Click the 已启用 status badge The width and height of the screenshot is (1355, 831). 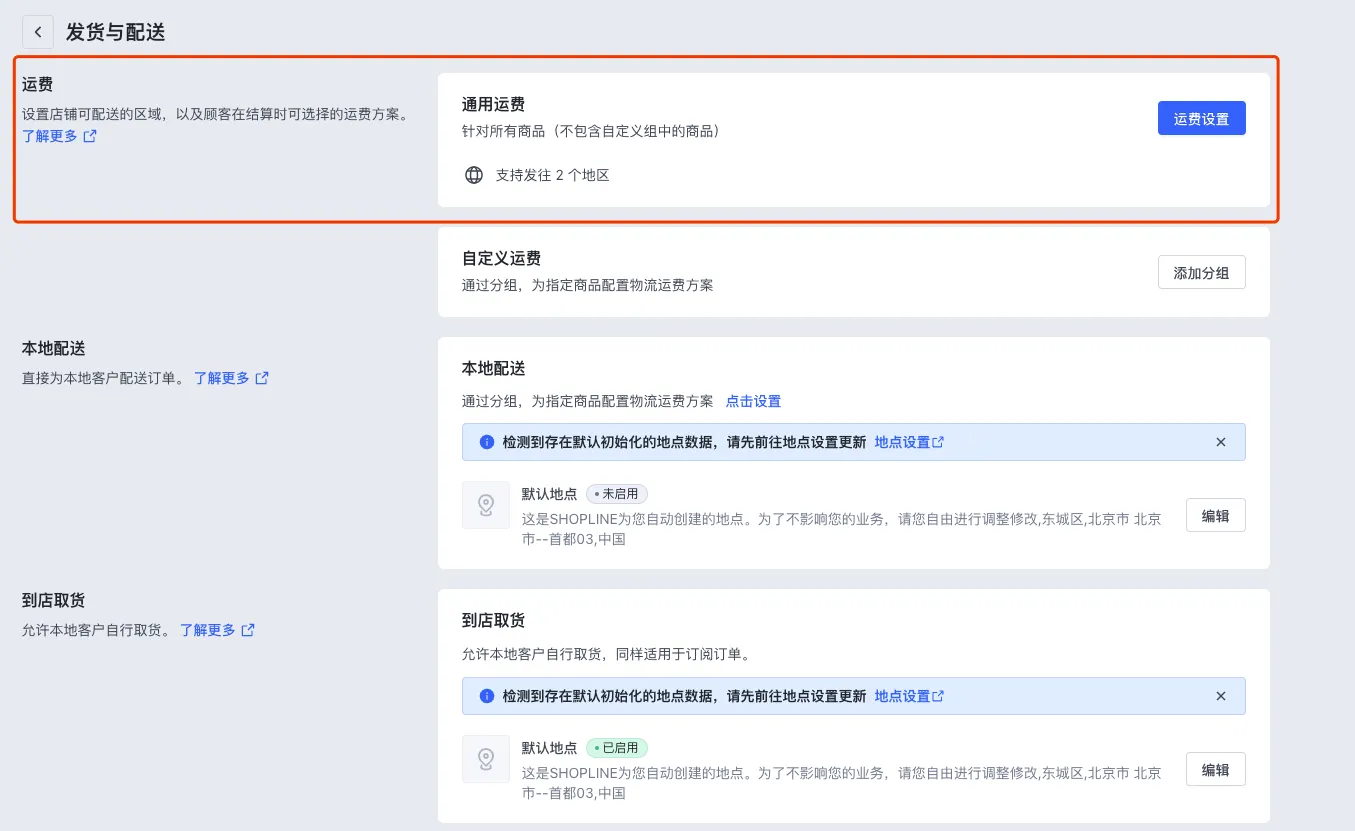click(x=617, y=748)
